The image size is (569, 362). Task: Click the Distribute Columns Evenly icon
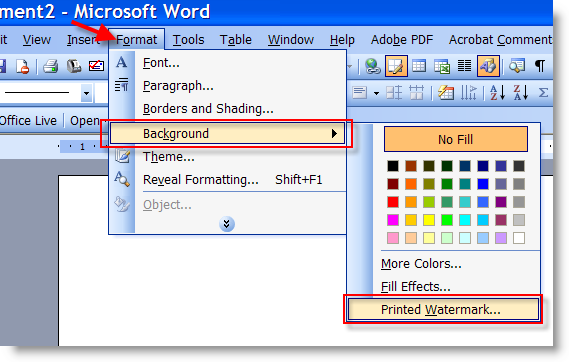tap(416, 93)
